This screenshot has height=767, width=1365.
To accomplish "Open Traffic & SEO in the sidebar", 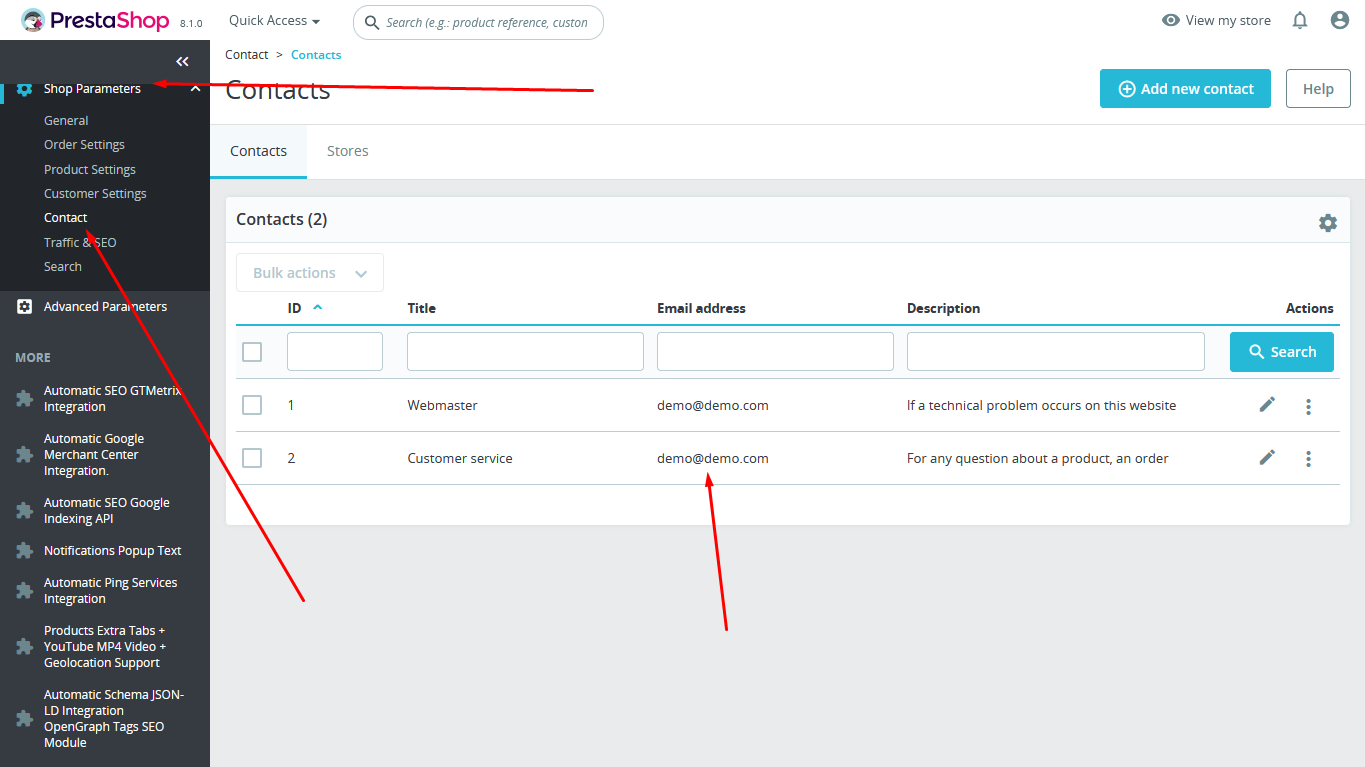I will click(80, 243).
